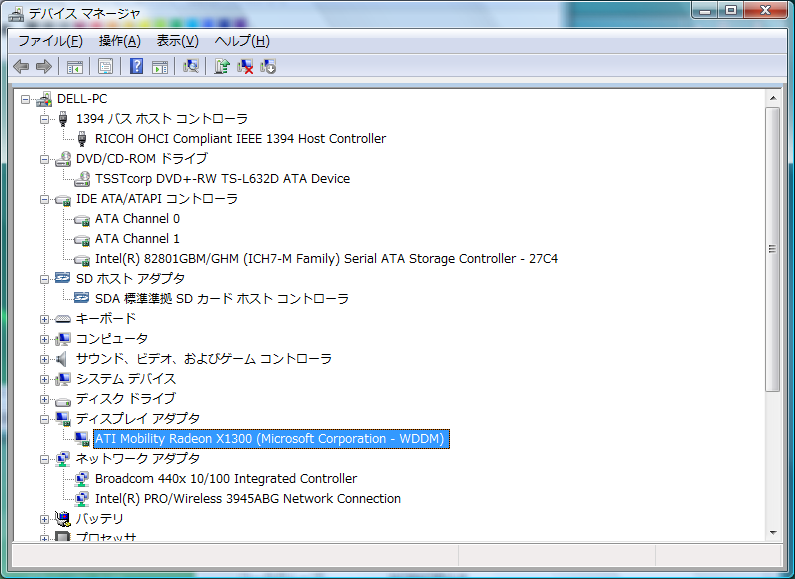Image resolution: width=795 pixels, height=579 pixels.
Task: Collapse the ディスプレイ アダプタ category
Action: pyautogui.click(x=44, y=419)
